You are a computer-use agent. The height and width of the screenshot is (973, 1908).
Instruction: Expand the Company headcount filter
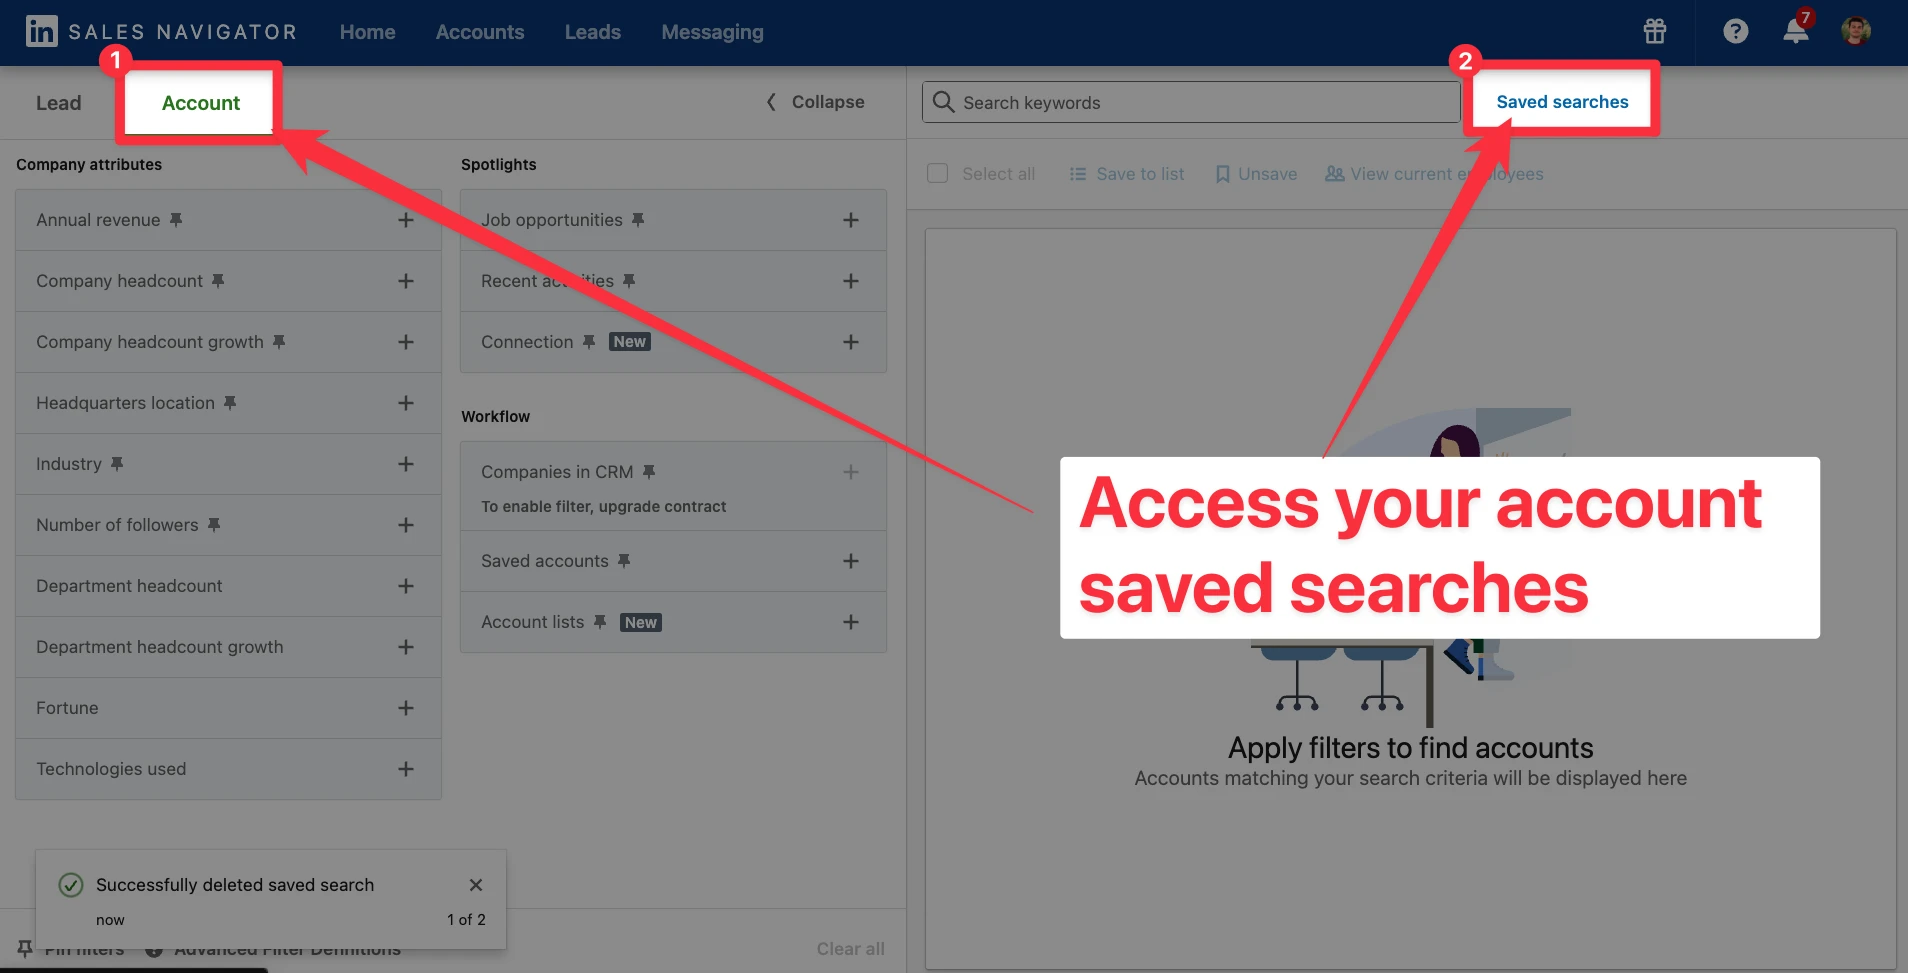coord(405,281)
